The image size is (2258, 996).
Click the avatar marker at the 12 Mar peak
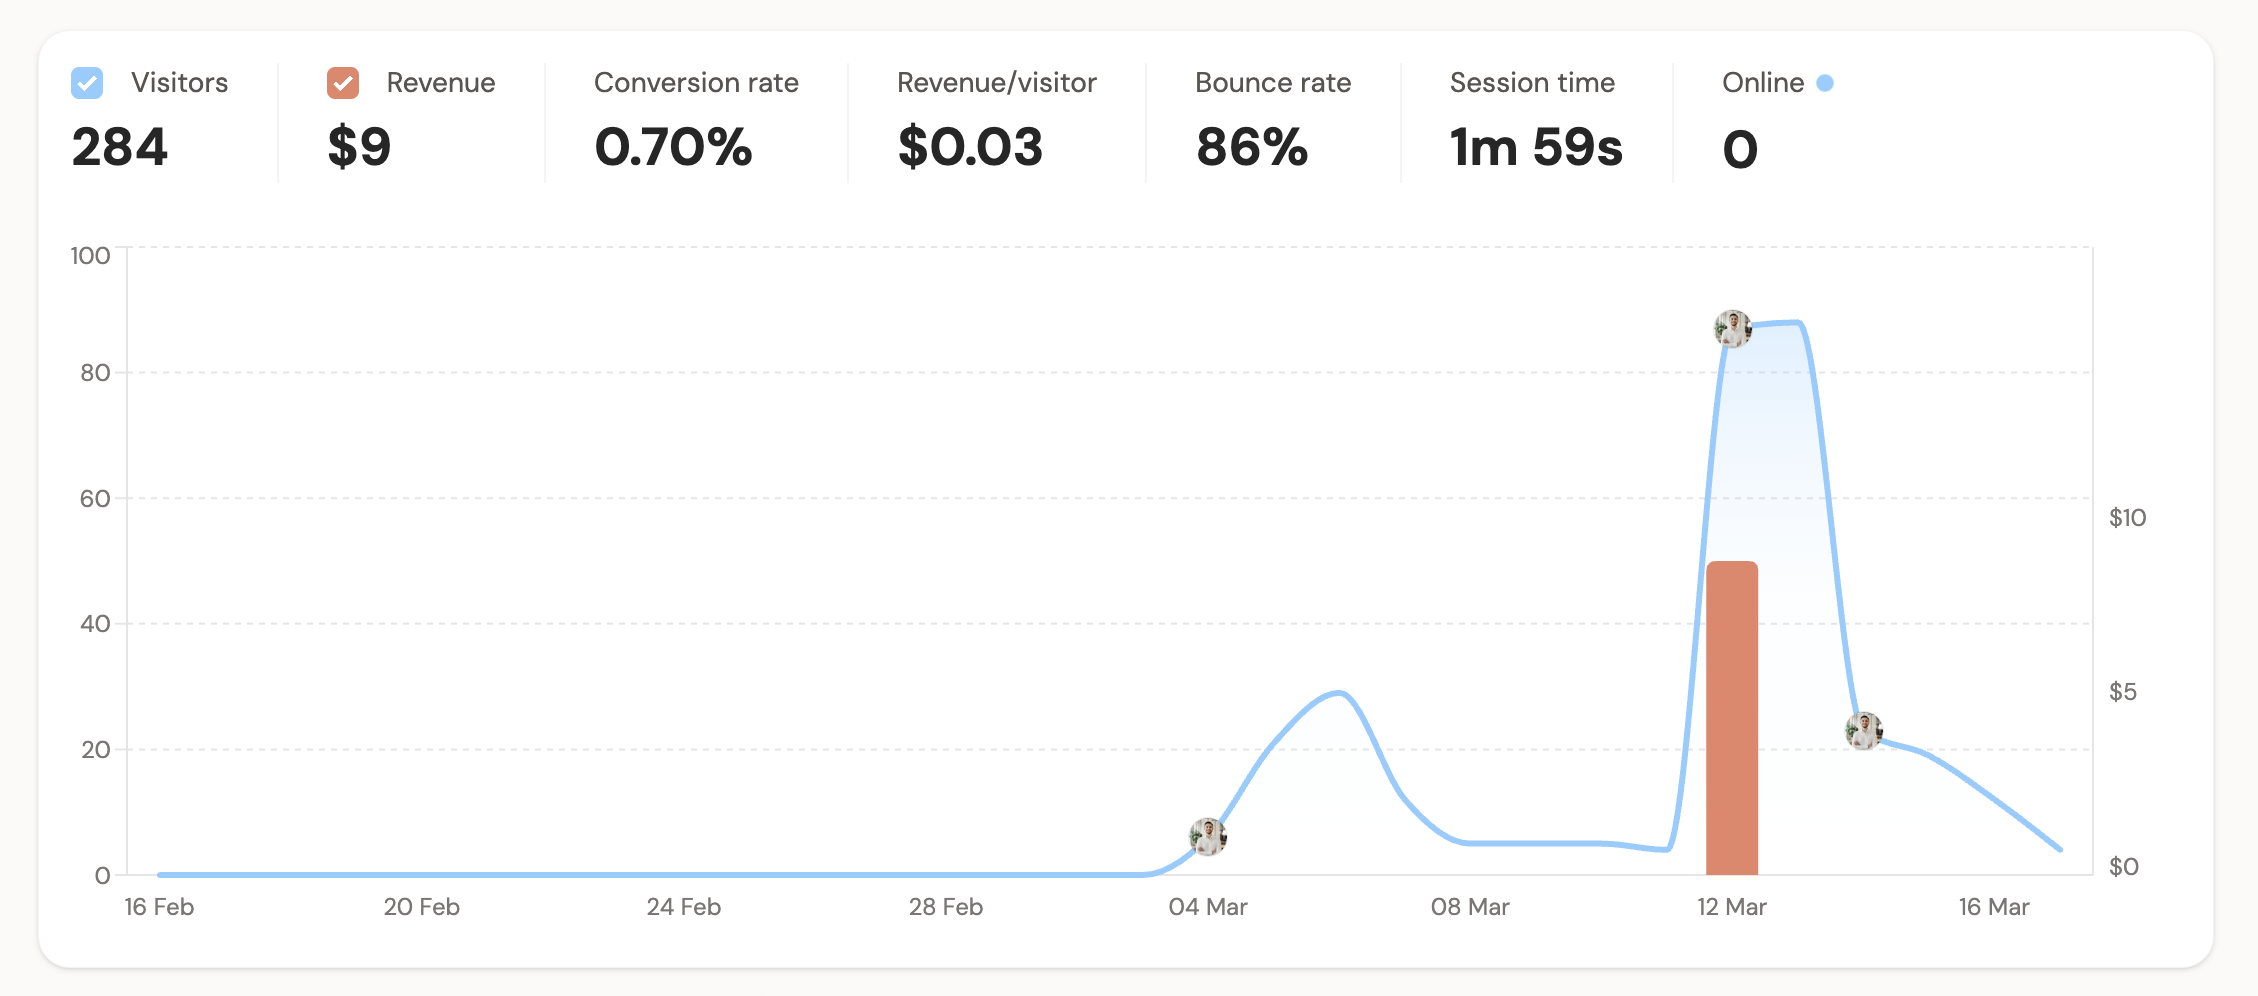pos(1732,329)
